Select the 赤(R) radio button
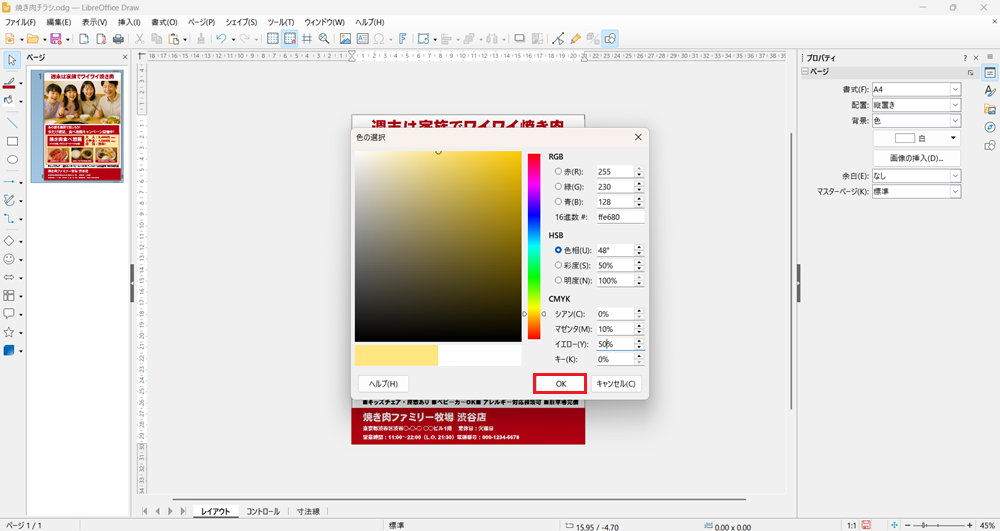 (x=558, y=171)
